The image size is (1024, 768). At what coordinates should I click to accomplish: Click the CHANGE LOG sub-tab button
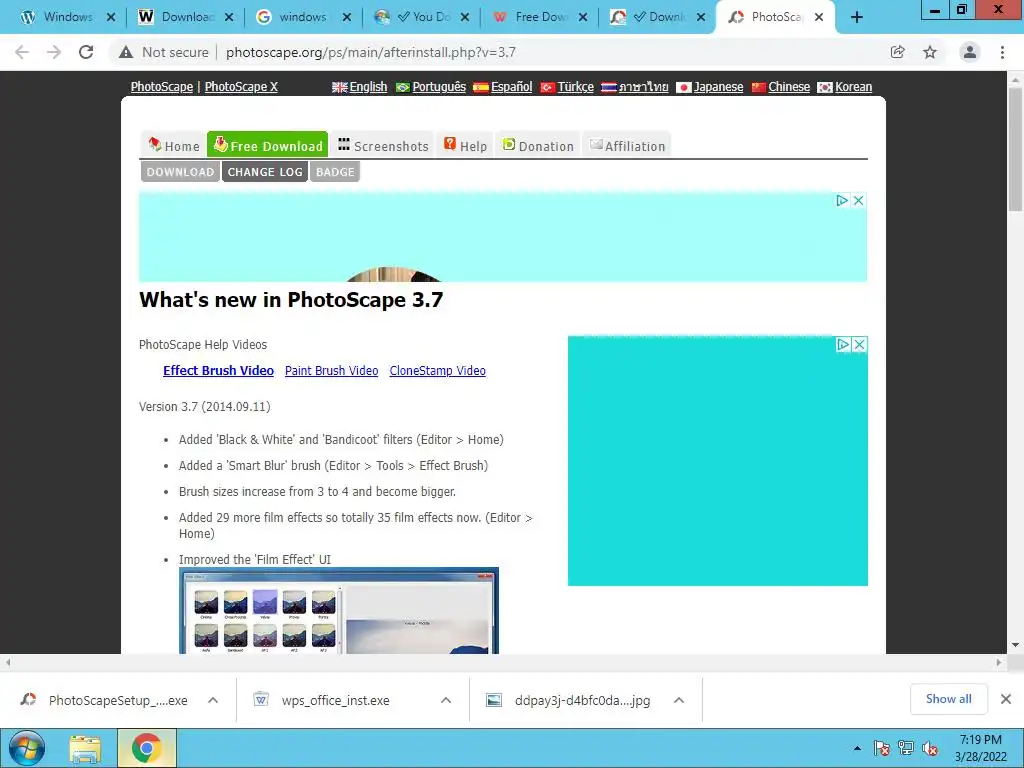point(265,172)
